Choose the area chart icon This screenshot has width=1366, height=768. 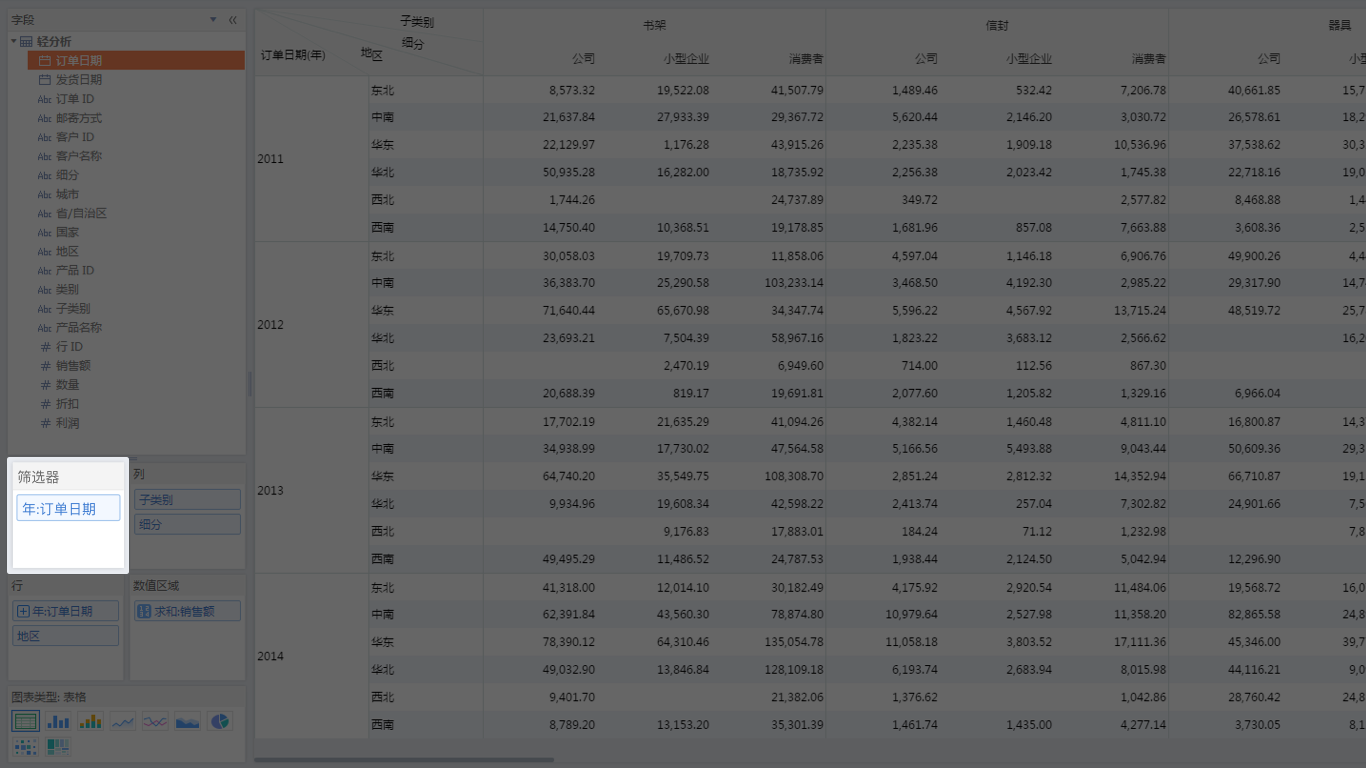tap(187, 721)
